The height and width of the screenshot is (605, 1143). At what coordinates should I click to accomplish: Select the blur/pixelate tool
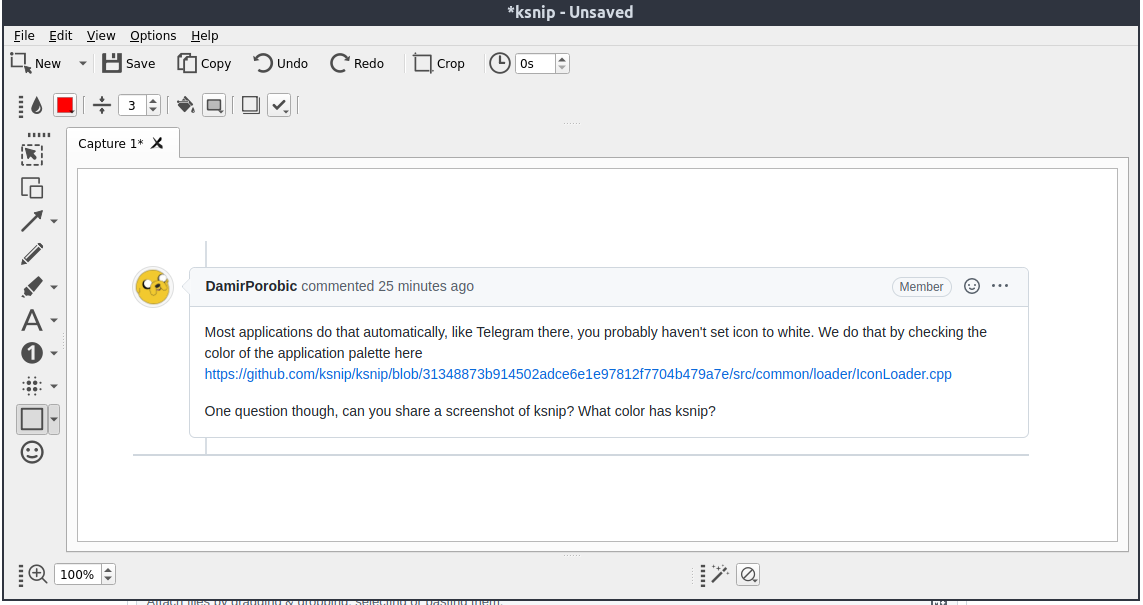point(32,386)
